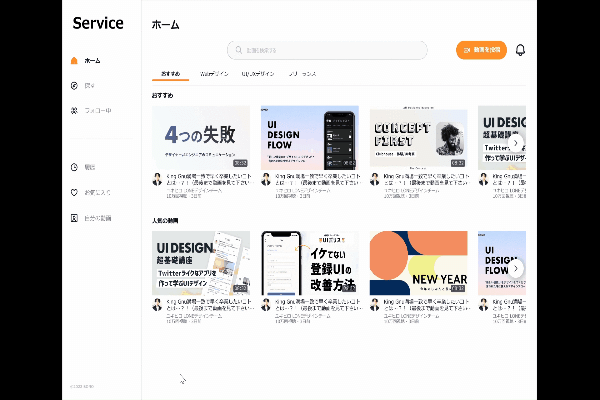The height and width of the screenshot is (400, 600).
Task: Click channel avatar under CONCEPT FIRST video
Action: click(375, 179)
